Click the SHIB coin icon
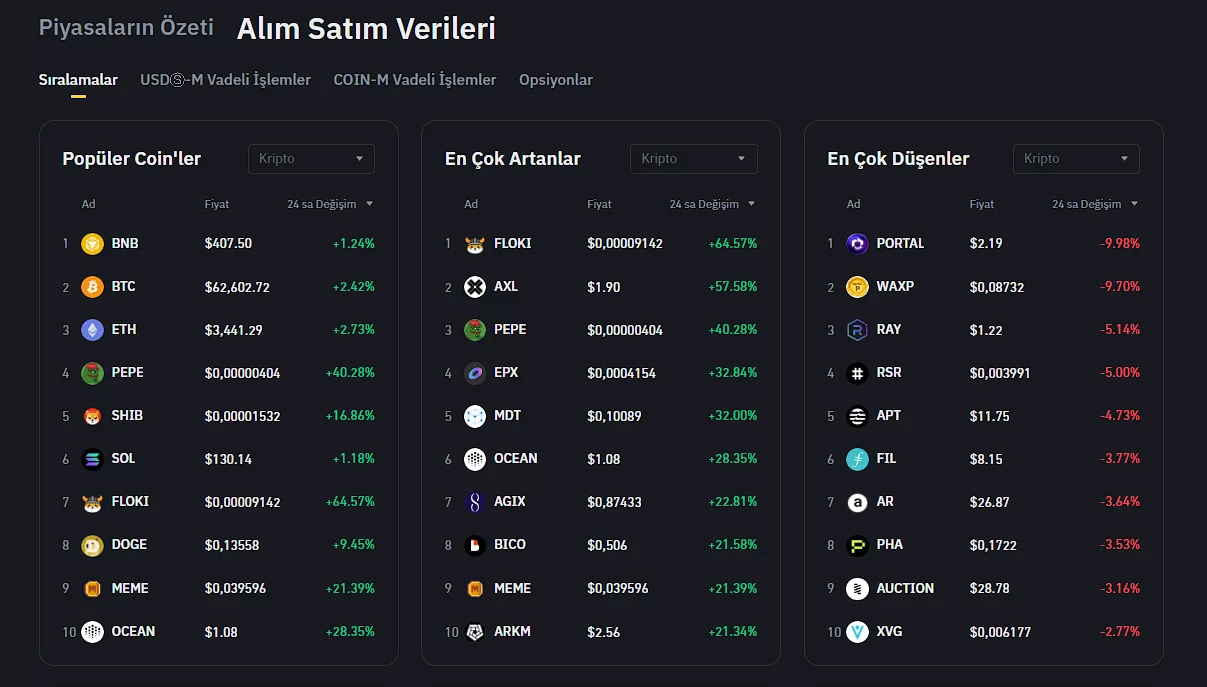 pyautogui.click(x=92, y=416)
